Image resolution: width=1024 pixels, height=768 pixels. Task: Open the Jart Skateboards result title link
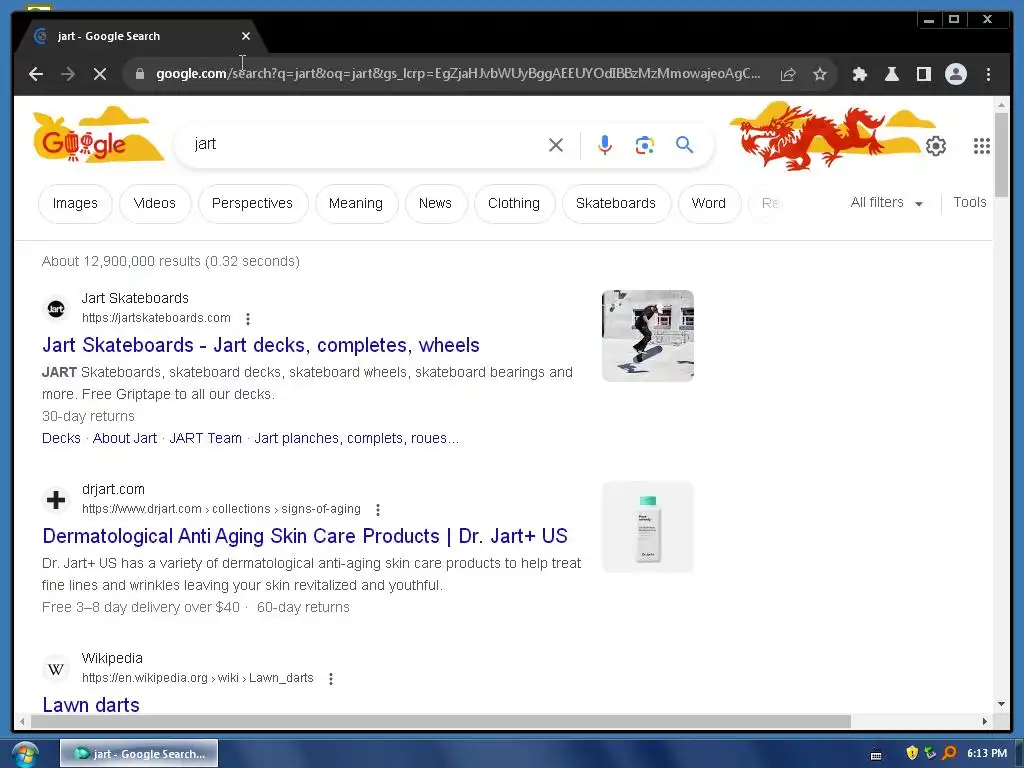(x=261, y=345)
